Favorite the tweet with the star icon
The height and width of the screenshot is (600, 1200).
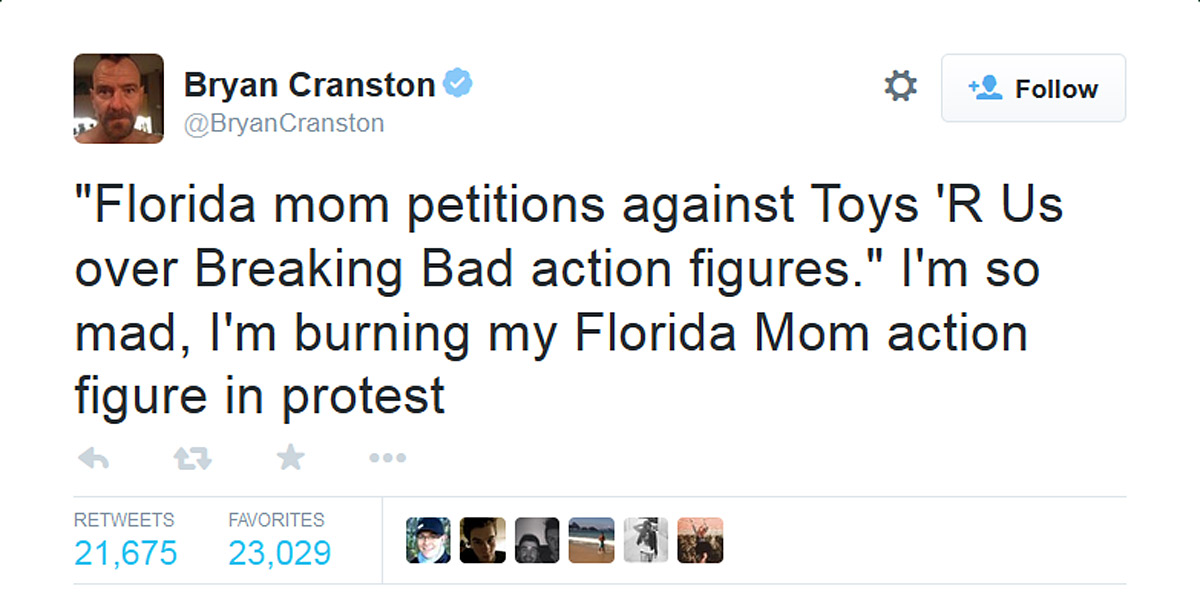(x=290, y=458)
